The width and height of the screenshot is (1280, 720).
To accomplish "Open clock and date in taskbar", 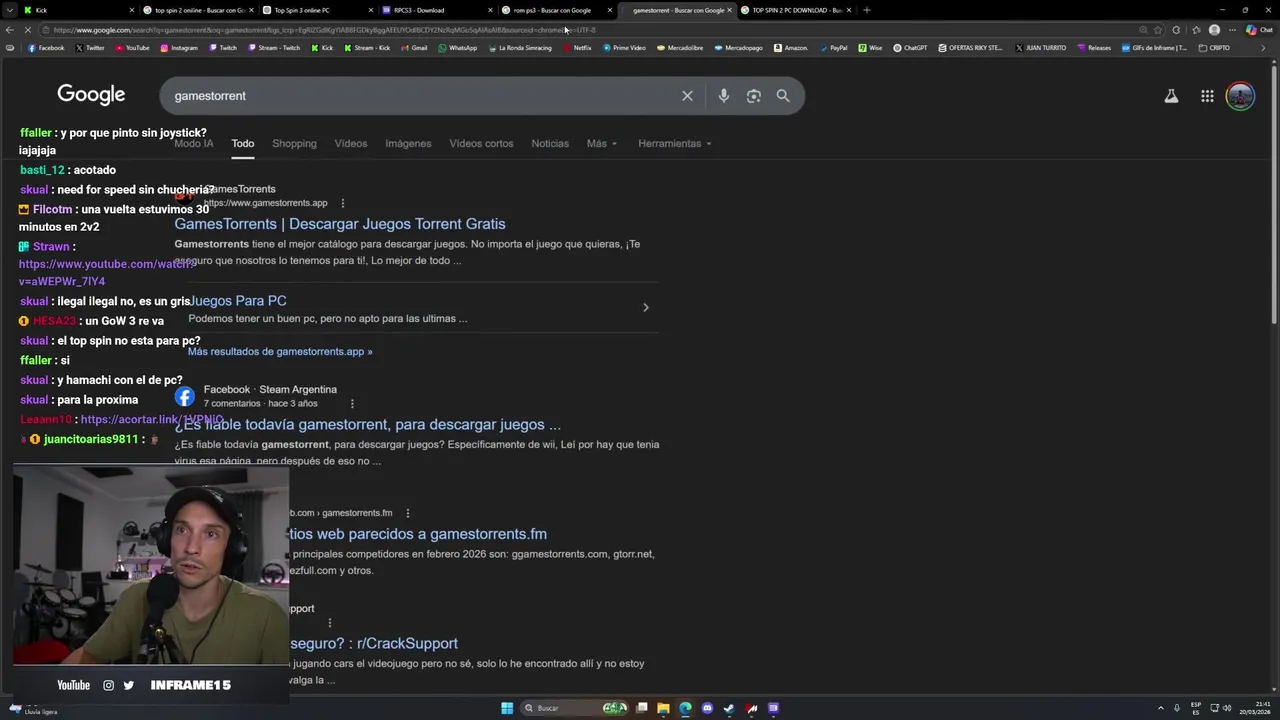I will [1255, 708].
